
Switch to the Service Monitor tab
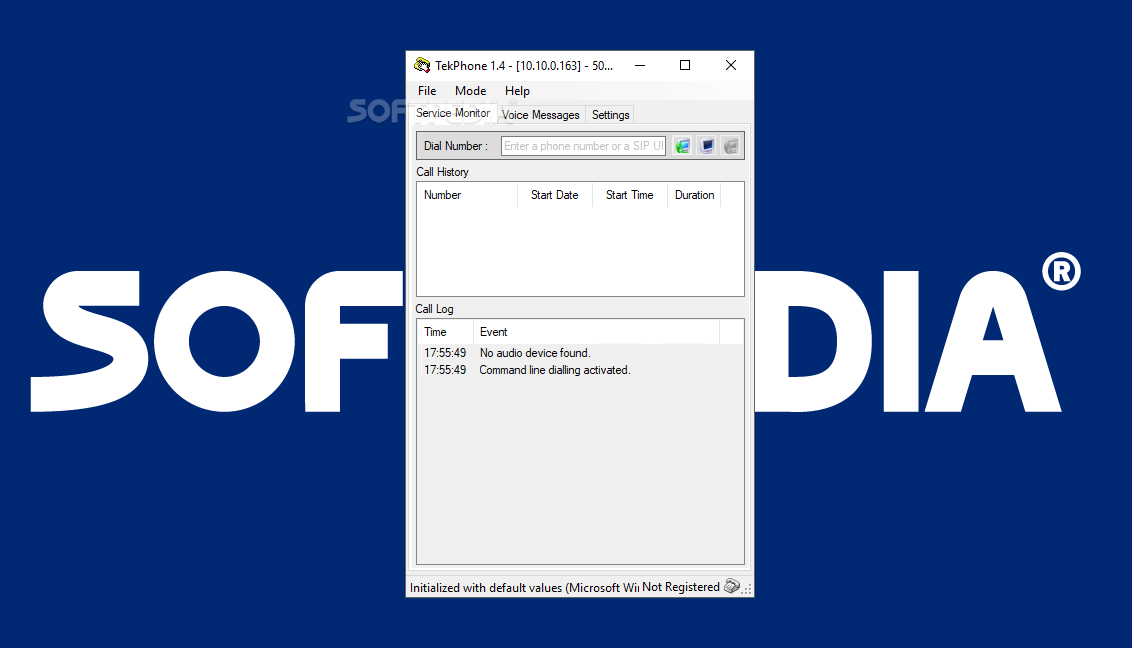[x=453, y=113]
